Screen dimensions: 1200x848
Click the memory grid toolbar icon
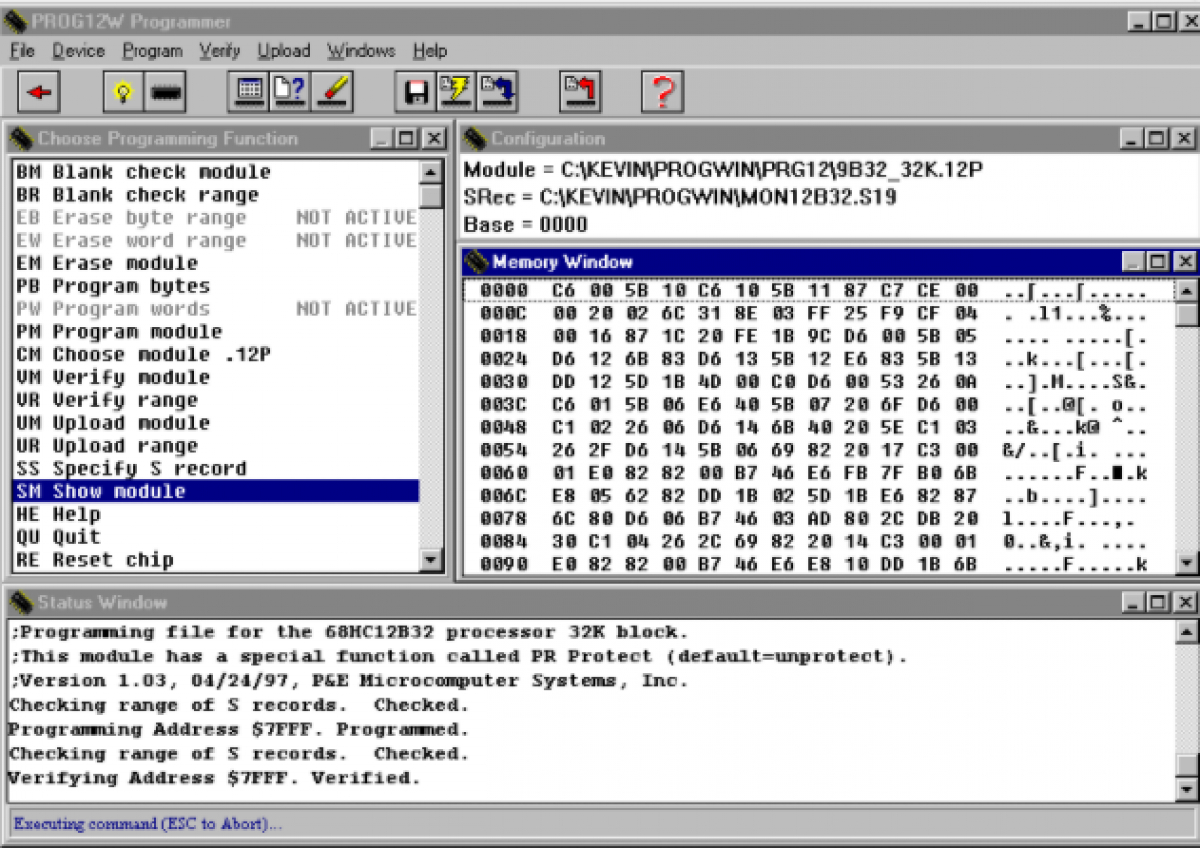(x=250, y=92)
